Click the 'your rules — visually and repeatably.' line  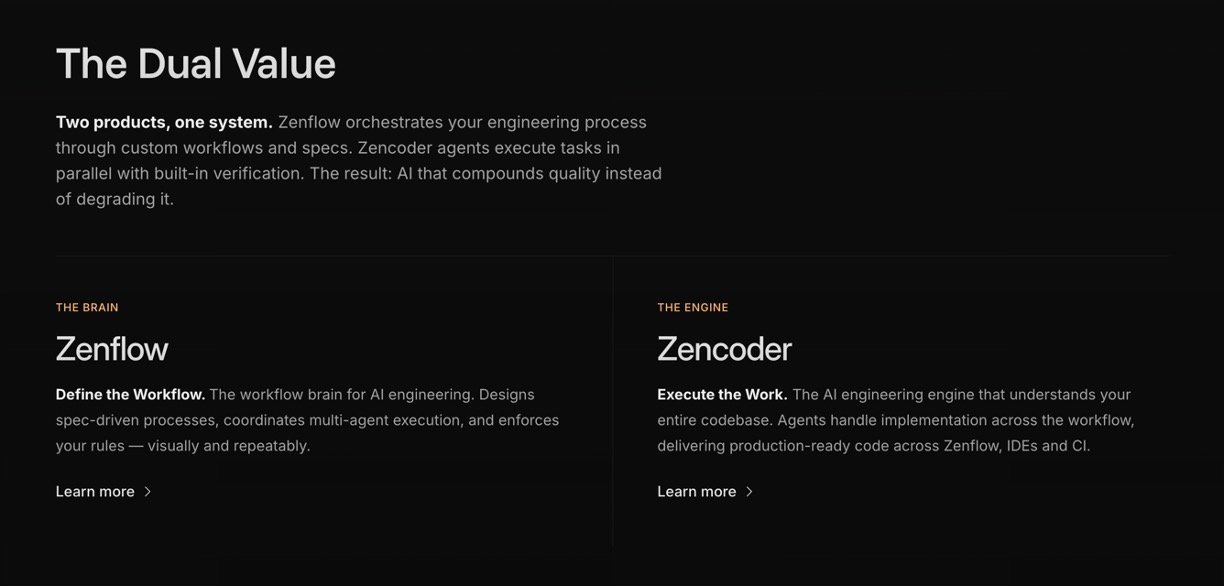[183, 446]
